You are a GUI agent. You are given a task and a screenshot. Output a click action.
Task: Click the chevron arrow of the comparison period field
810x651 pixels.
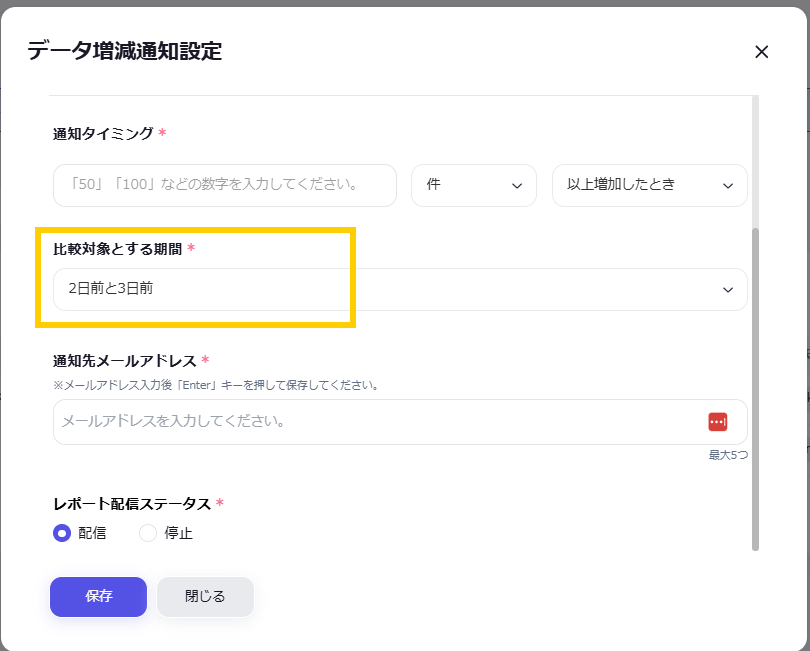[x=727, y=290]
